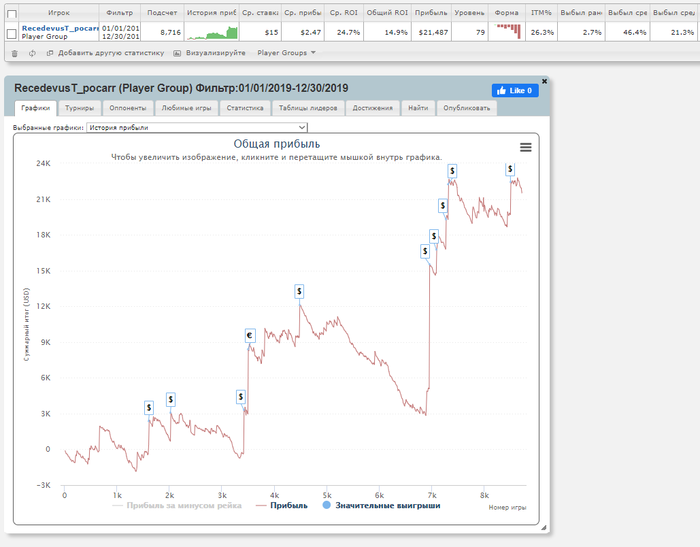Switch to the Турниры tab

tap(79, 108)
